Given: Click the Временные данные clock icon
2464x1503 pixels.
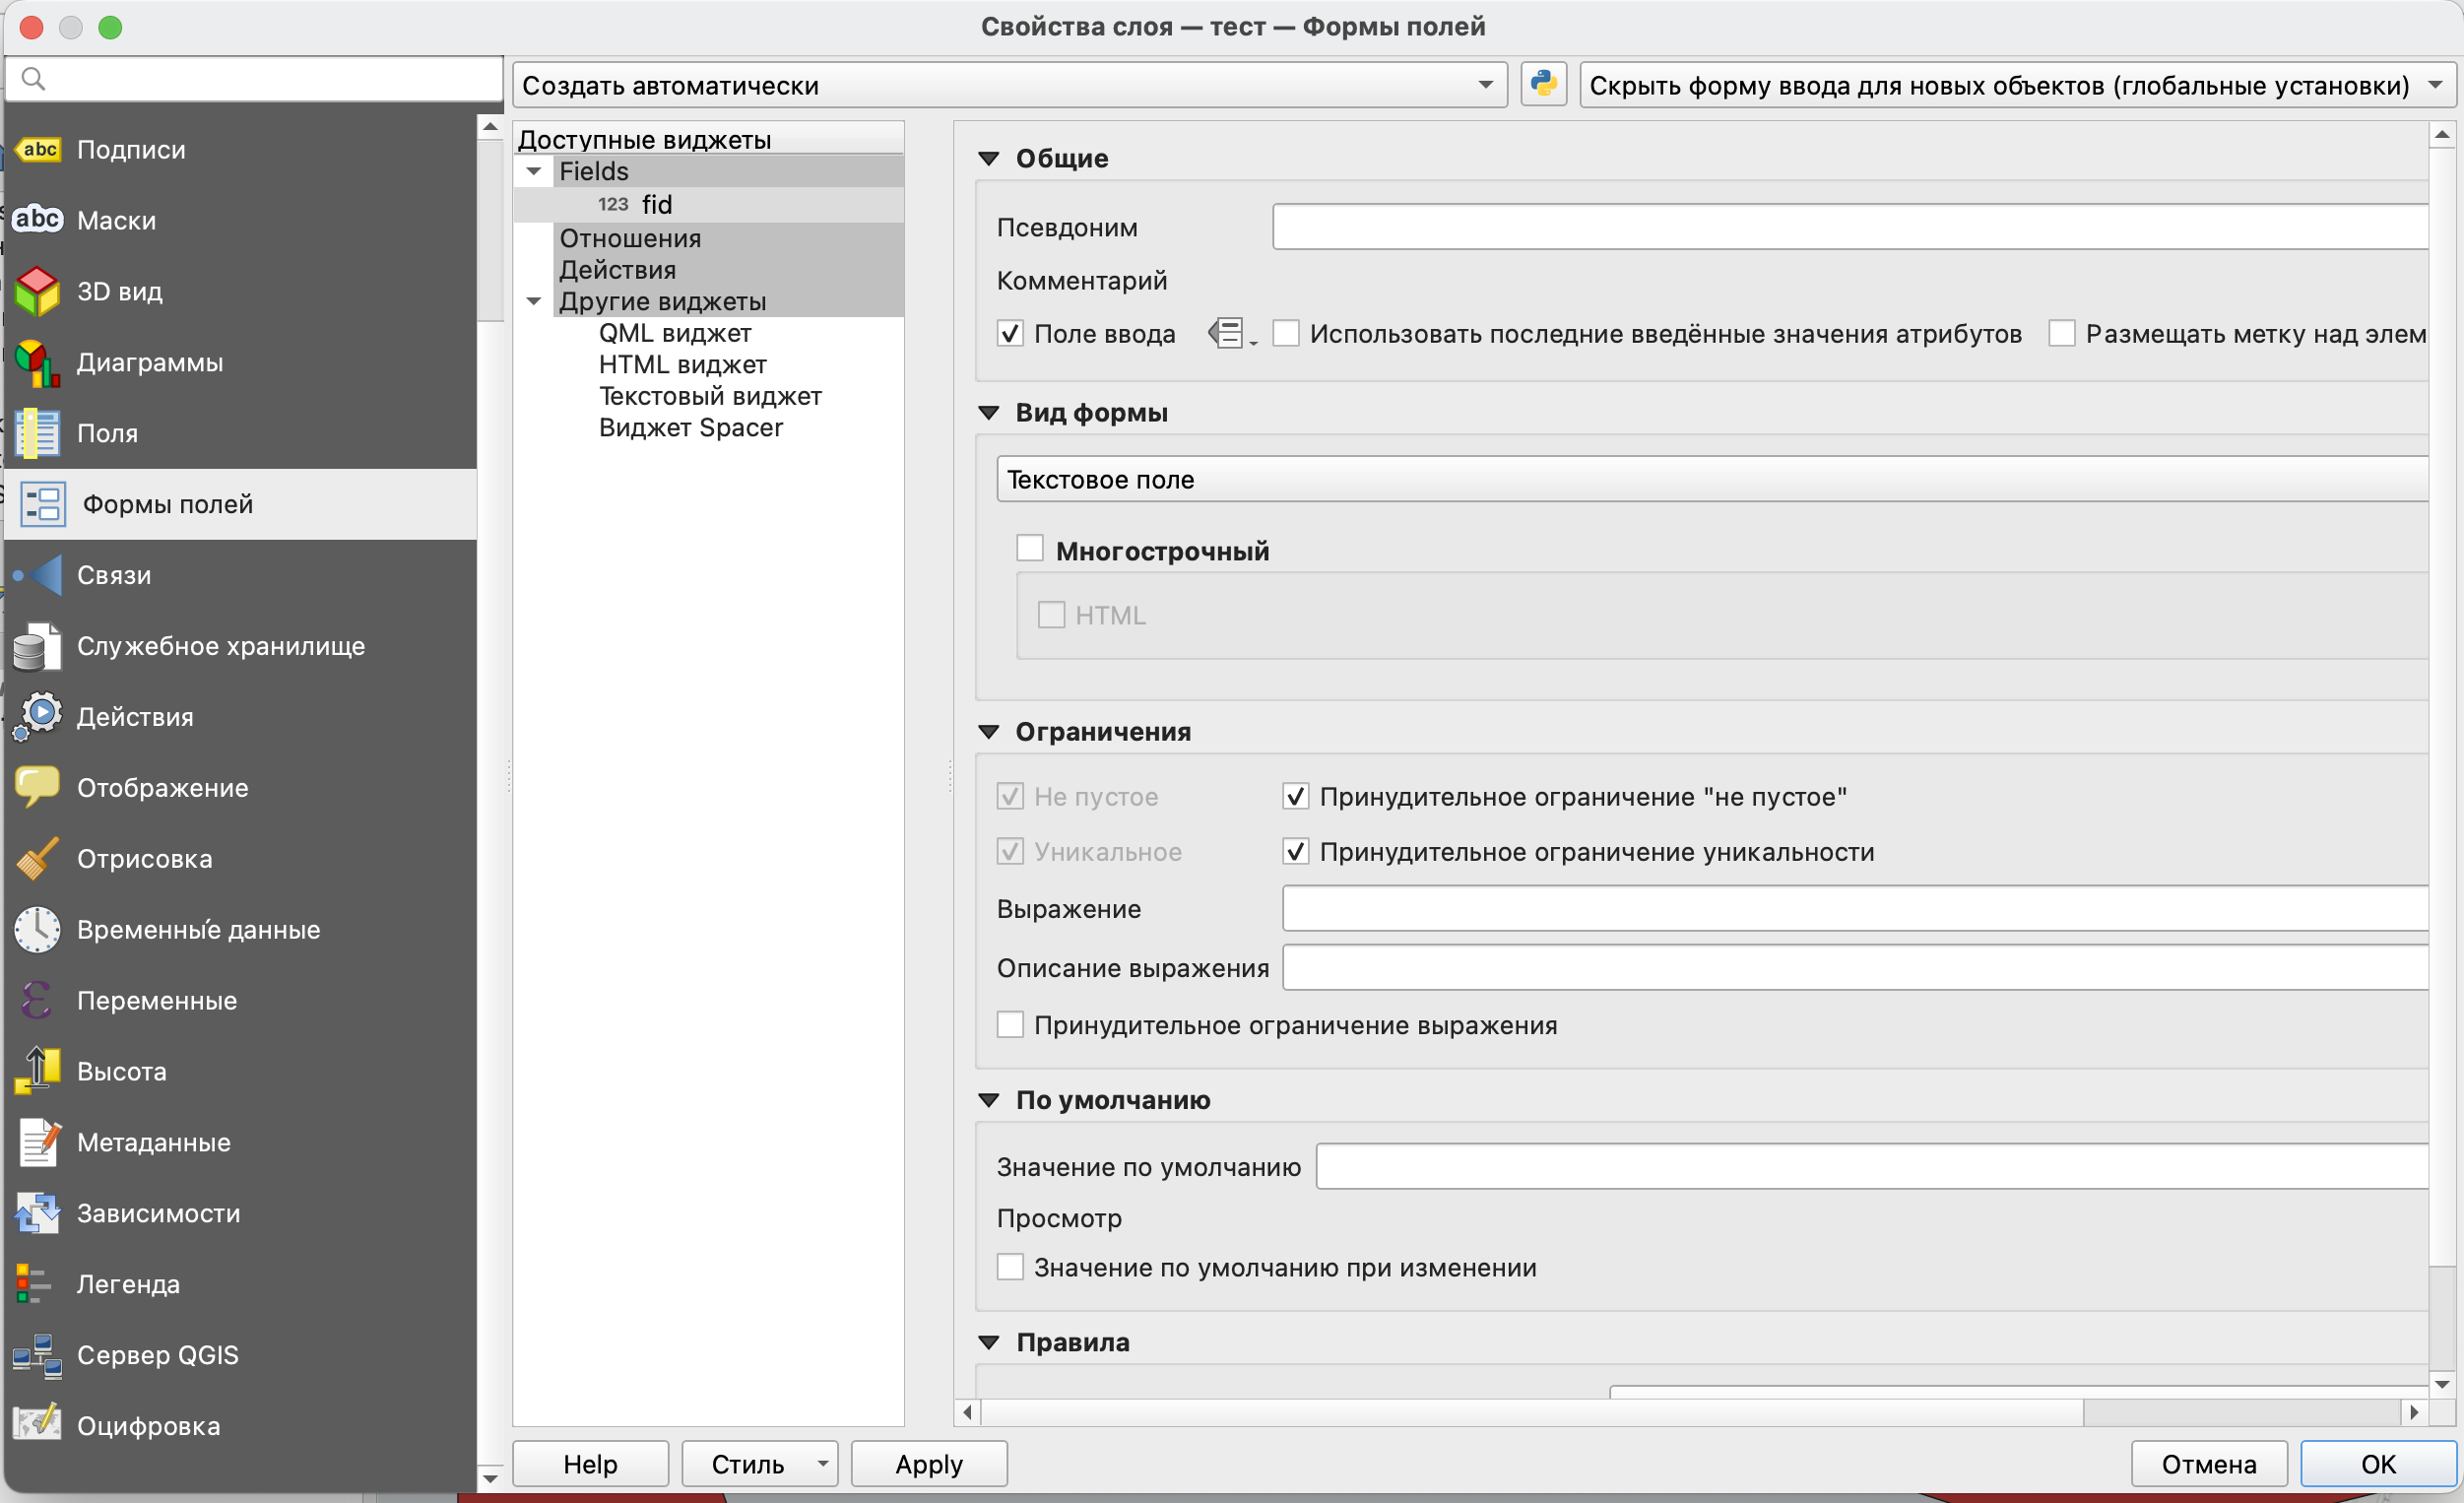Looking at the screenshot, I should pyautogui.click(x=37, y=929).
